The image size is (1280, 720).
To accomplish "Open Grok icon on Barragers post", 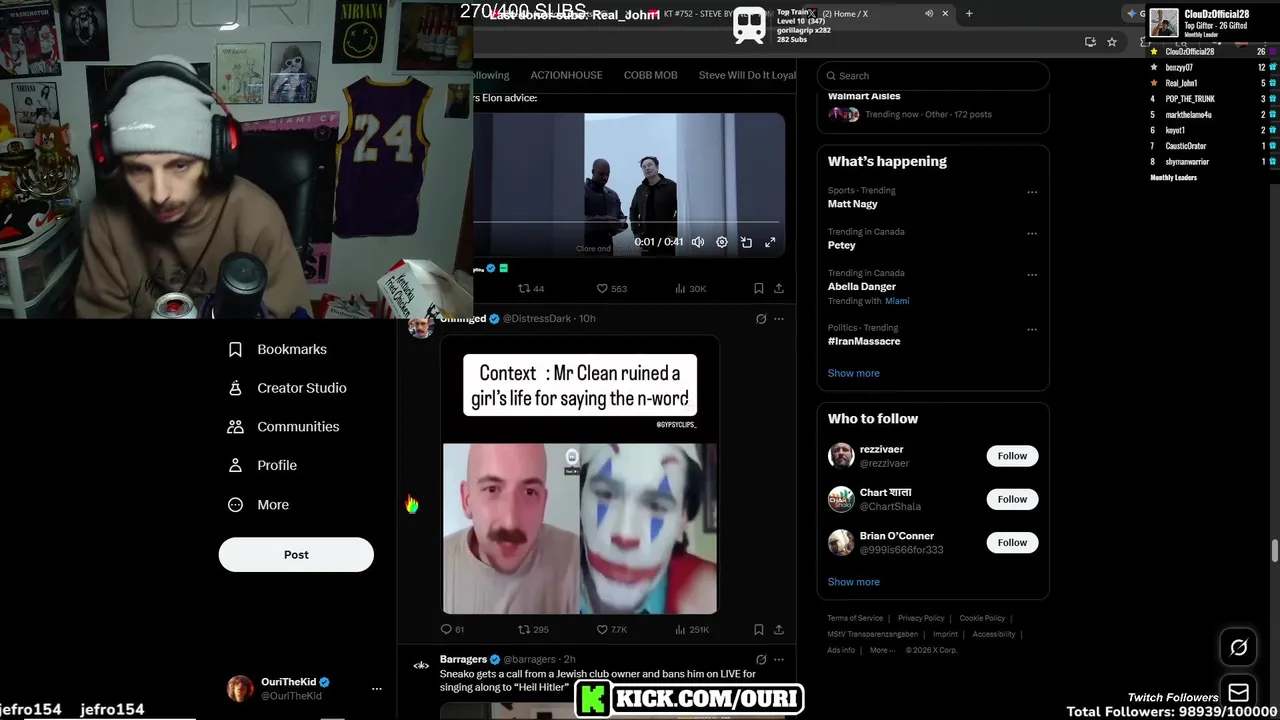I will [x=761, y=660].
